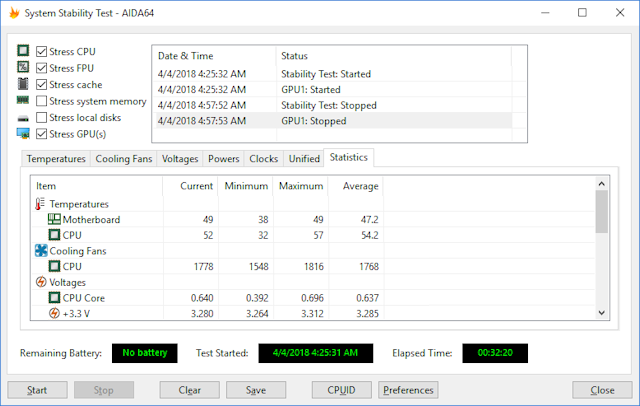
Task: Click the RAM module icon beside Stress system memory
Action: click(x=23, y=100)
